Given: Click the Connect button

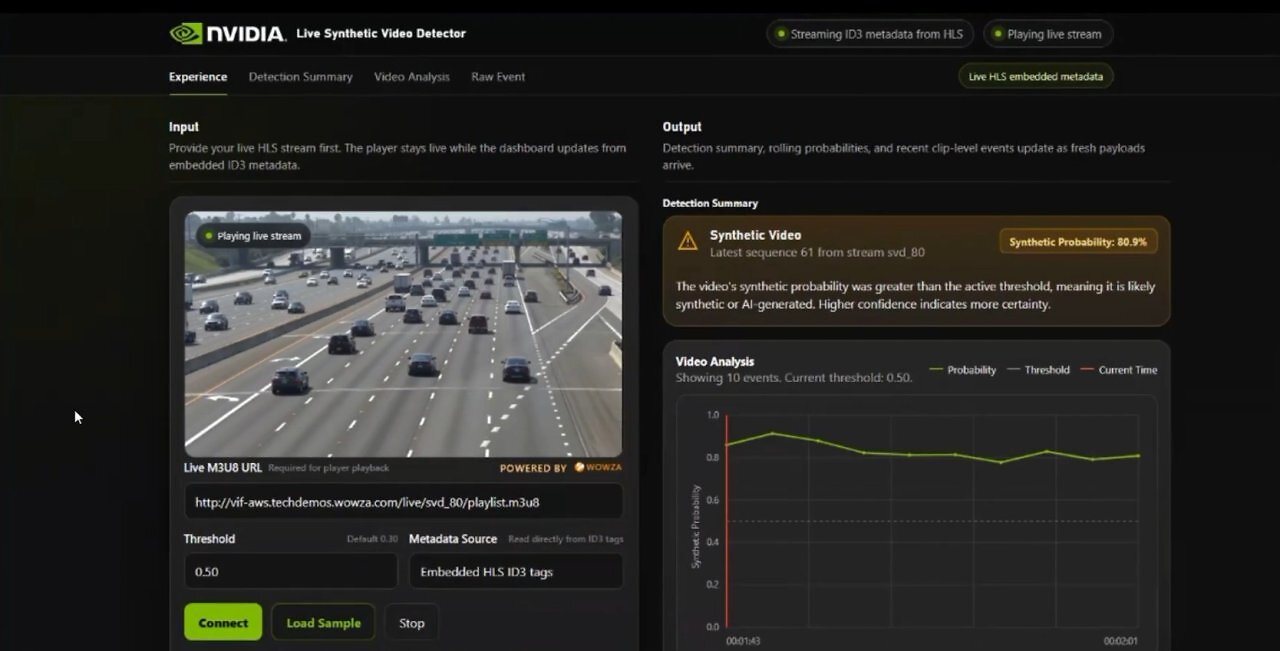Looking at the screenshot, I should click(x=223, y=622).
